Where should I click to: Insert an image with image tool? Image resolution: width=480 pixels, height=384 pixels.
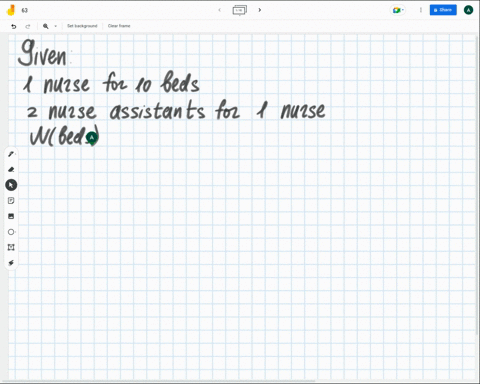(11, 216)
